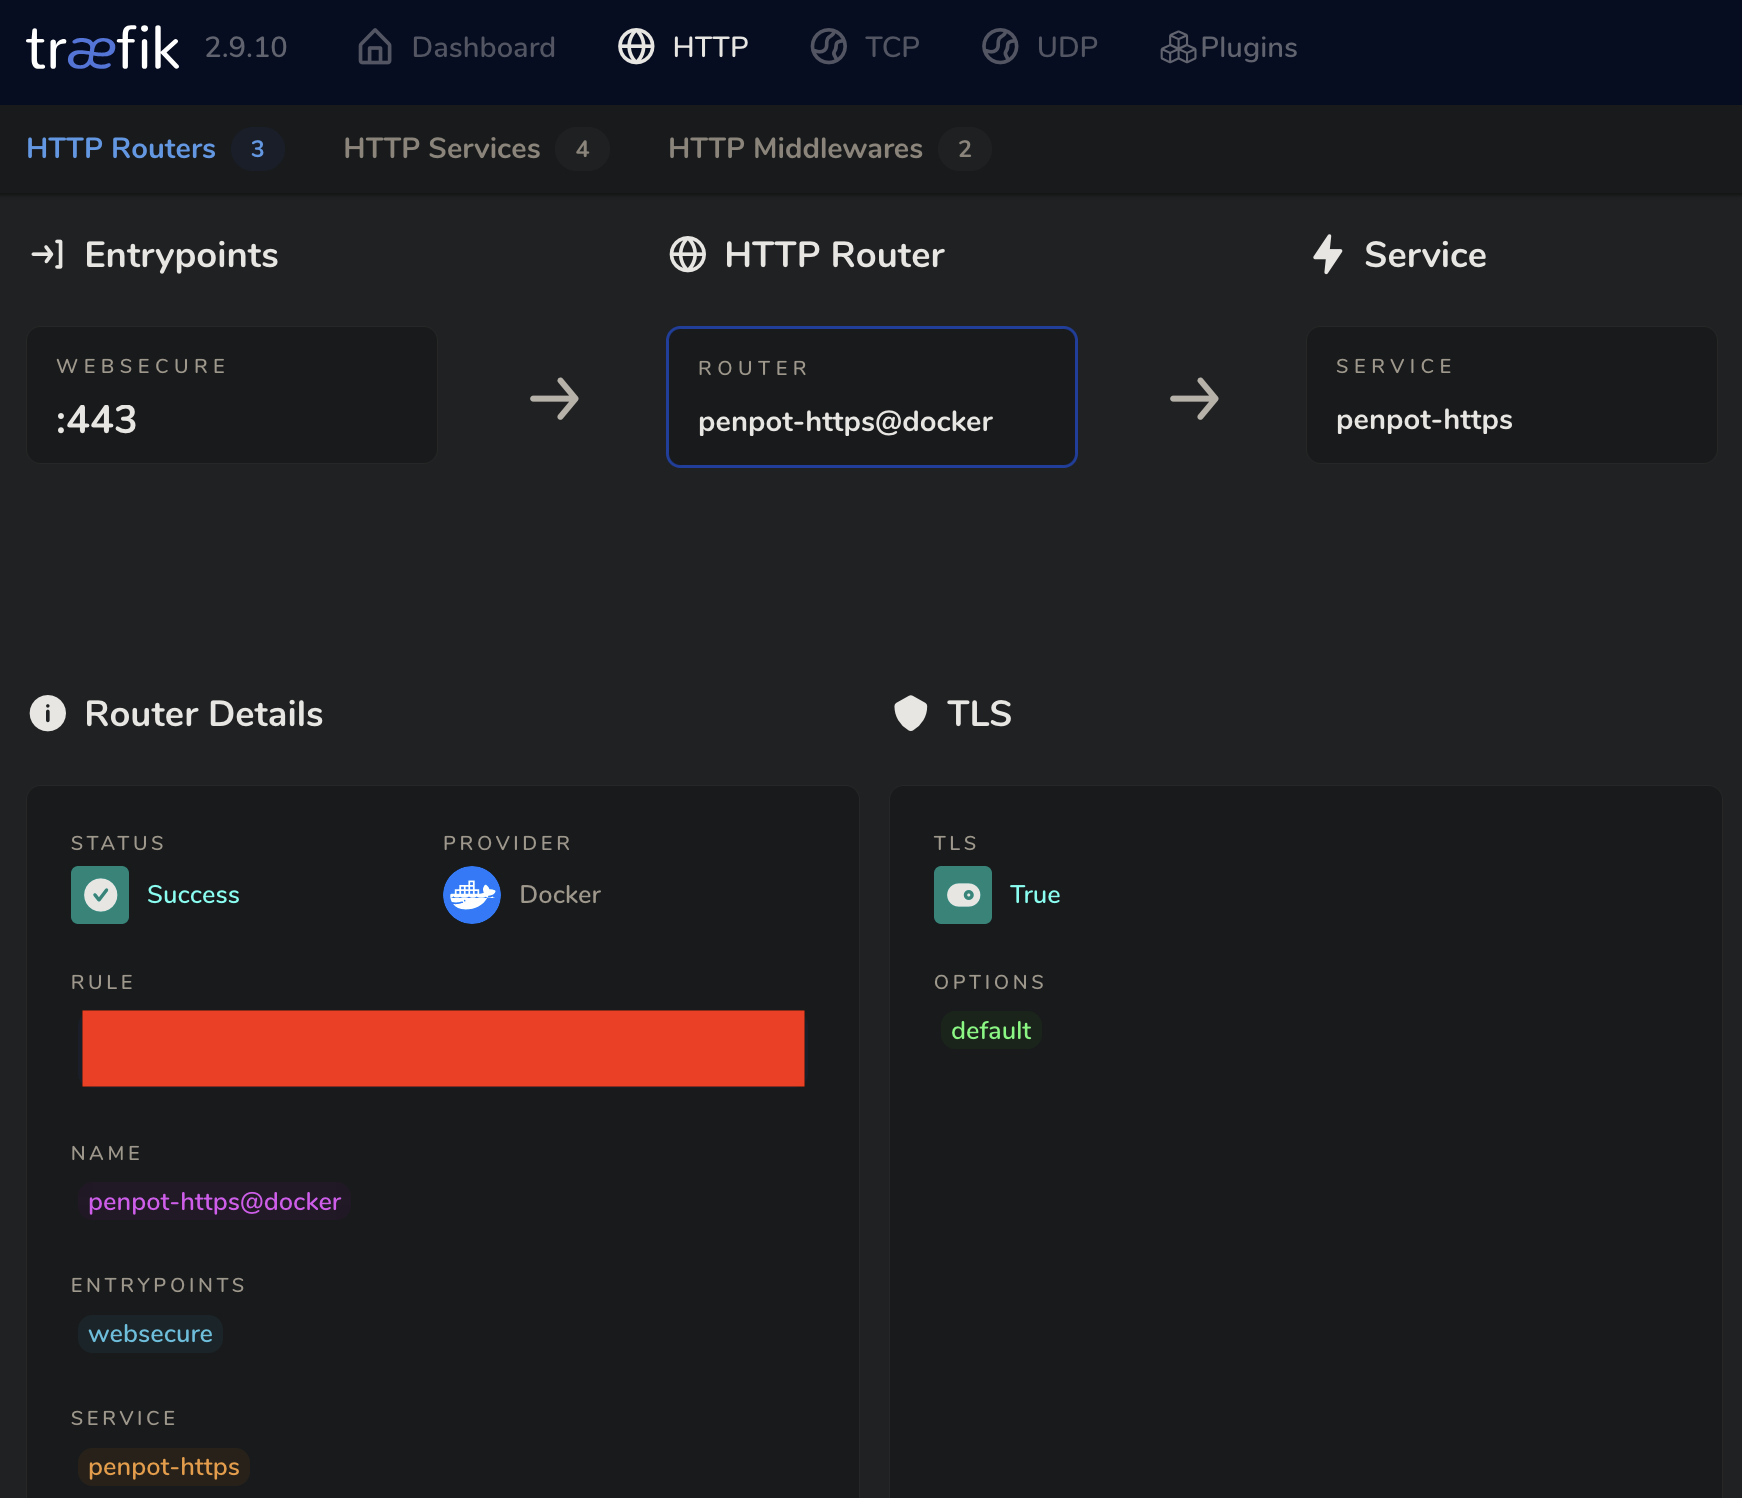Open the Plugins page
The height and width of the screenshot is (1498, 1742).
(1229, 47)
